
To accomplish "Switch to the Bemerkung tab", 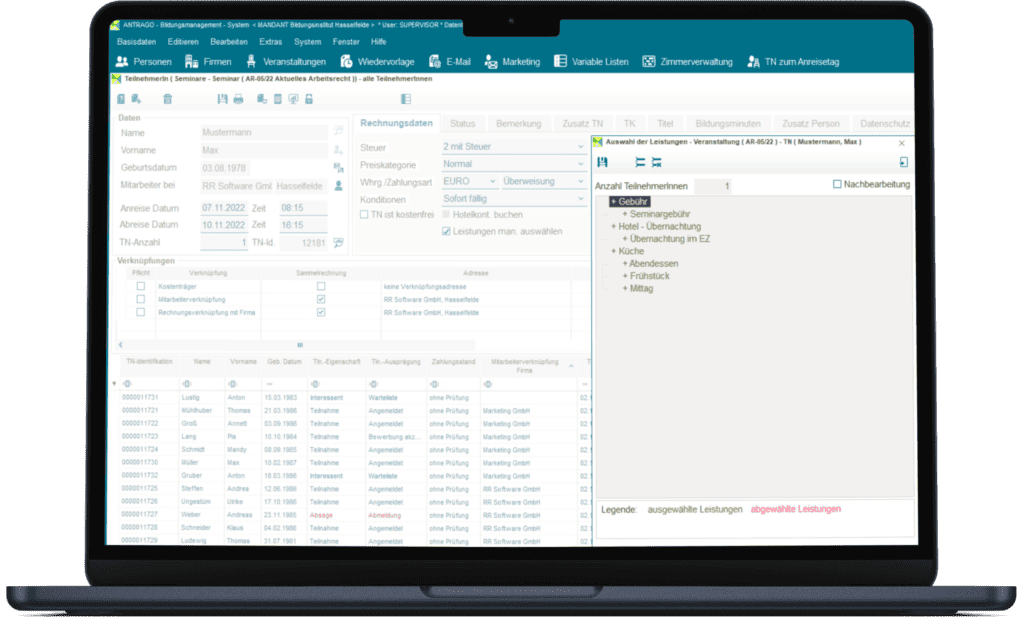I will (519, 123).
